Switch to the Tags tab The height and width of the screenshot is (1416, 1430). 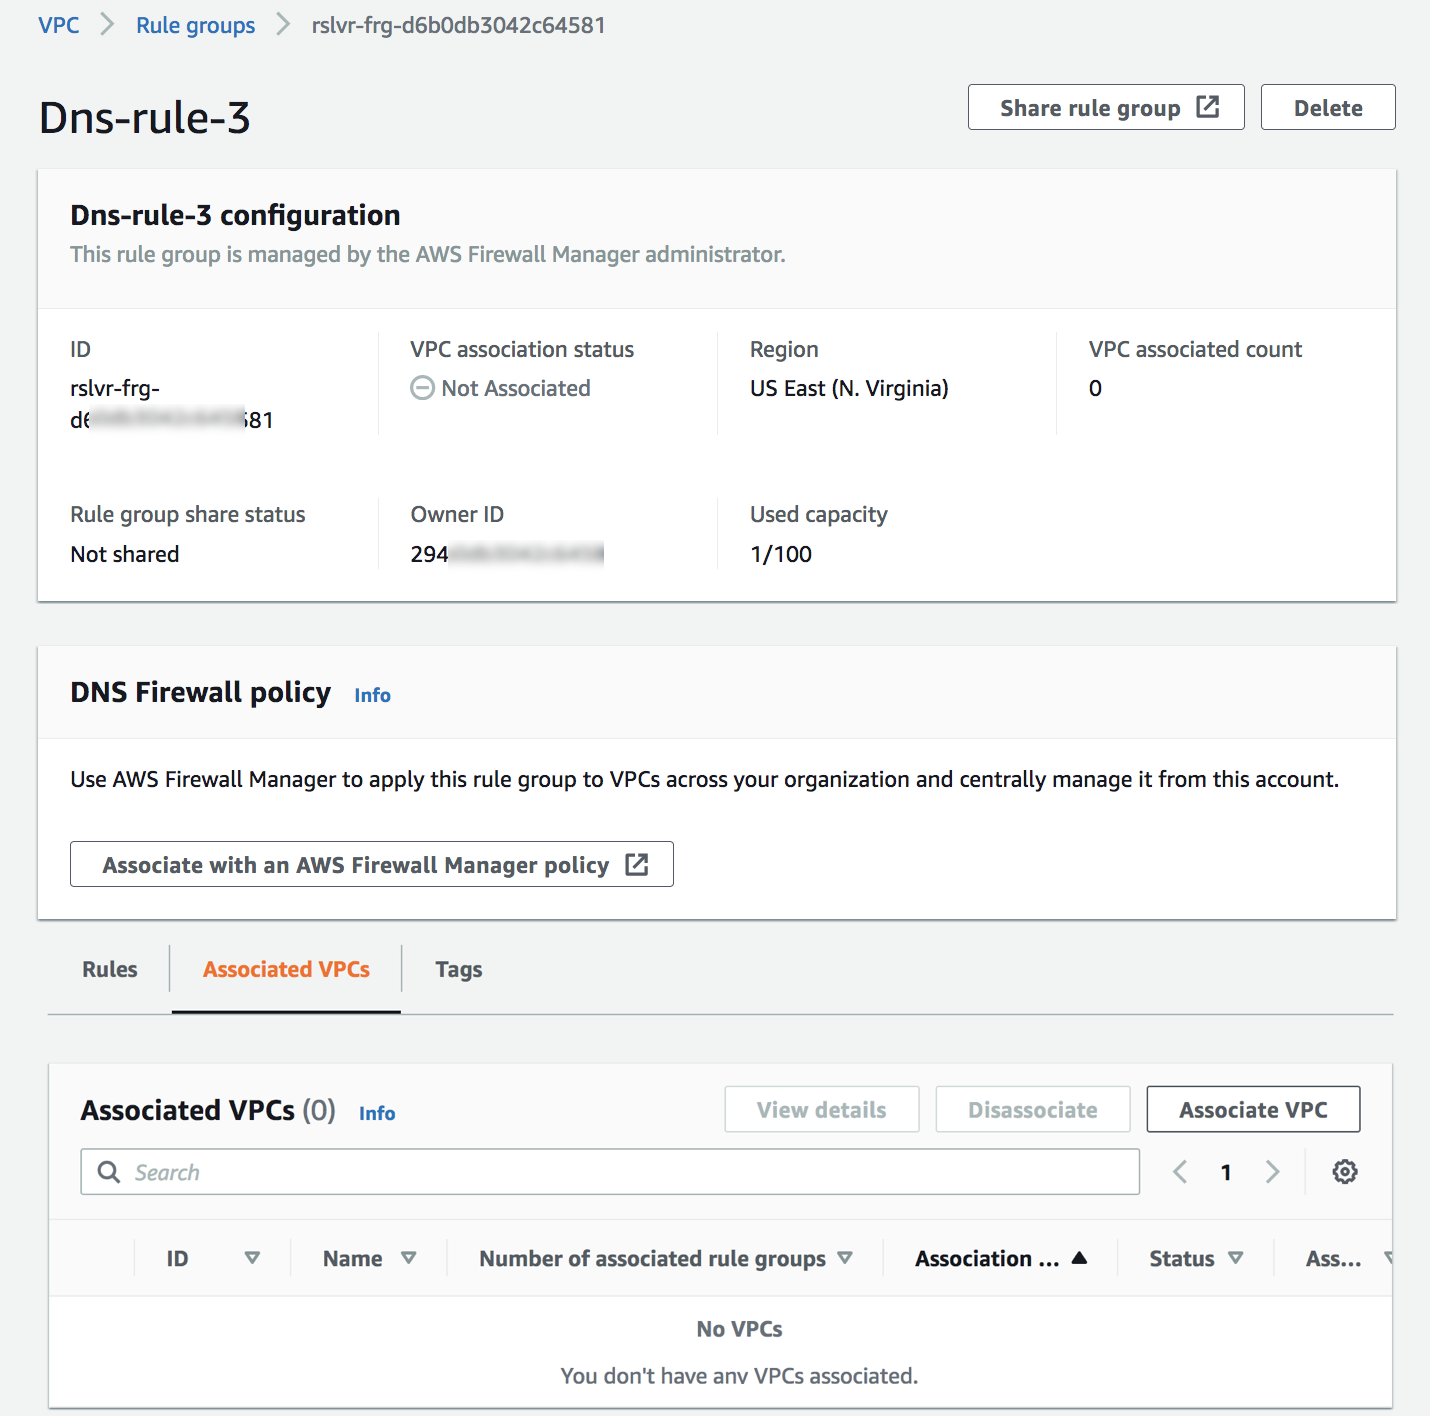pos(459,969)
